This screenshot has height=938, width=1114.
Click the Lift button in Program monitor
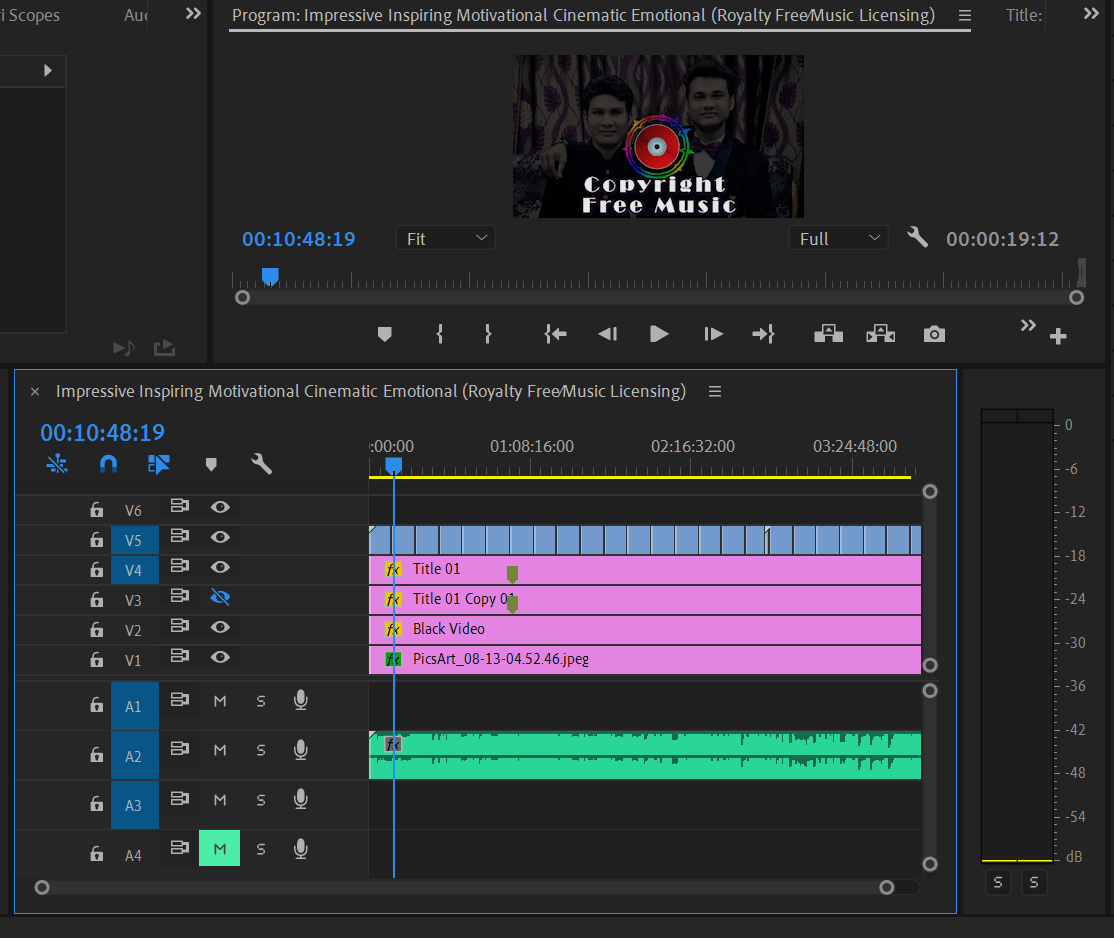click(828, 334)
